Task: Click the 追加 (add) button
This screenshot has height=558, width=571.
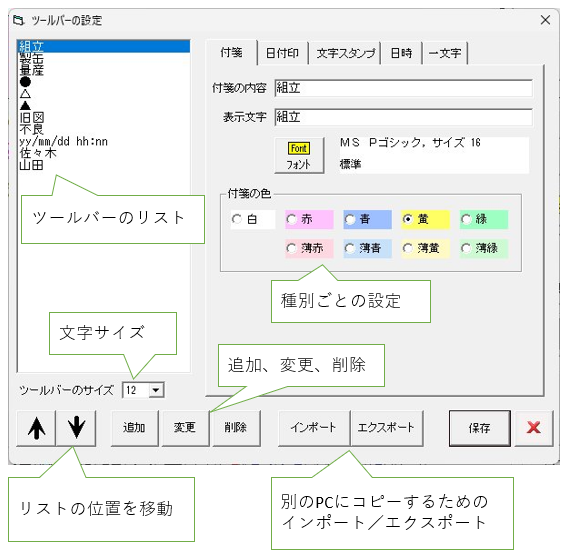Action: (x=134, y=428)
